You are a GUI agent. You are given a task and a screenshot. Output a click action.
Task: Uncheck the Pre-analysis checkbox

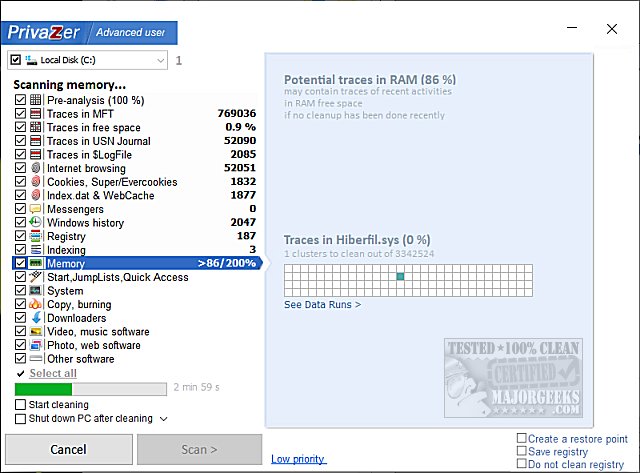click(x=20, y=100)
